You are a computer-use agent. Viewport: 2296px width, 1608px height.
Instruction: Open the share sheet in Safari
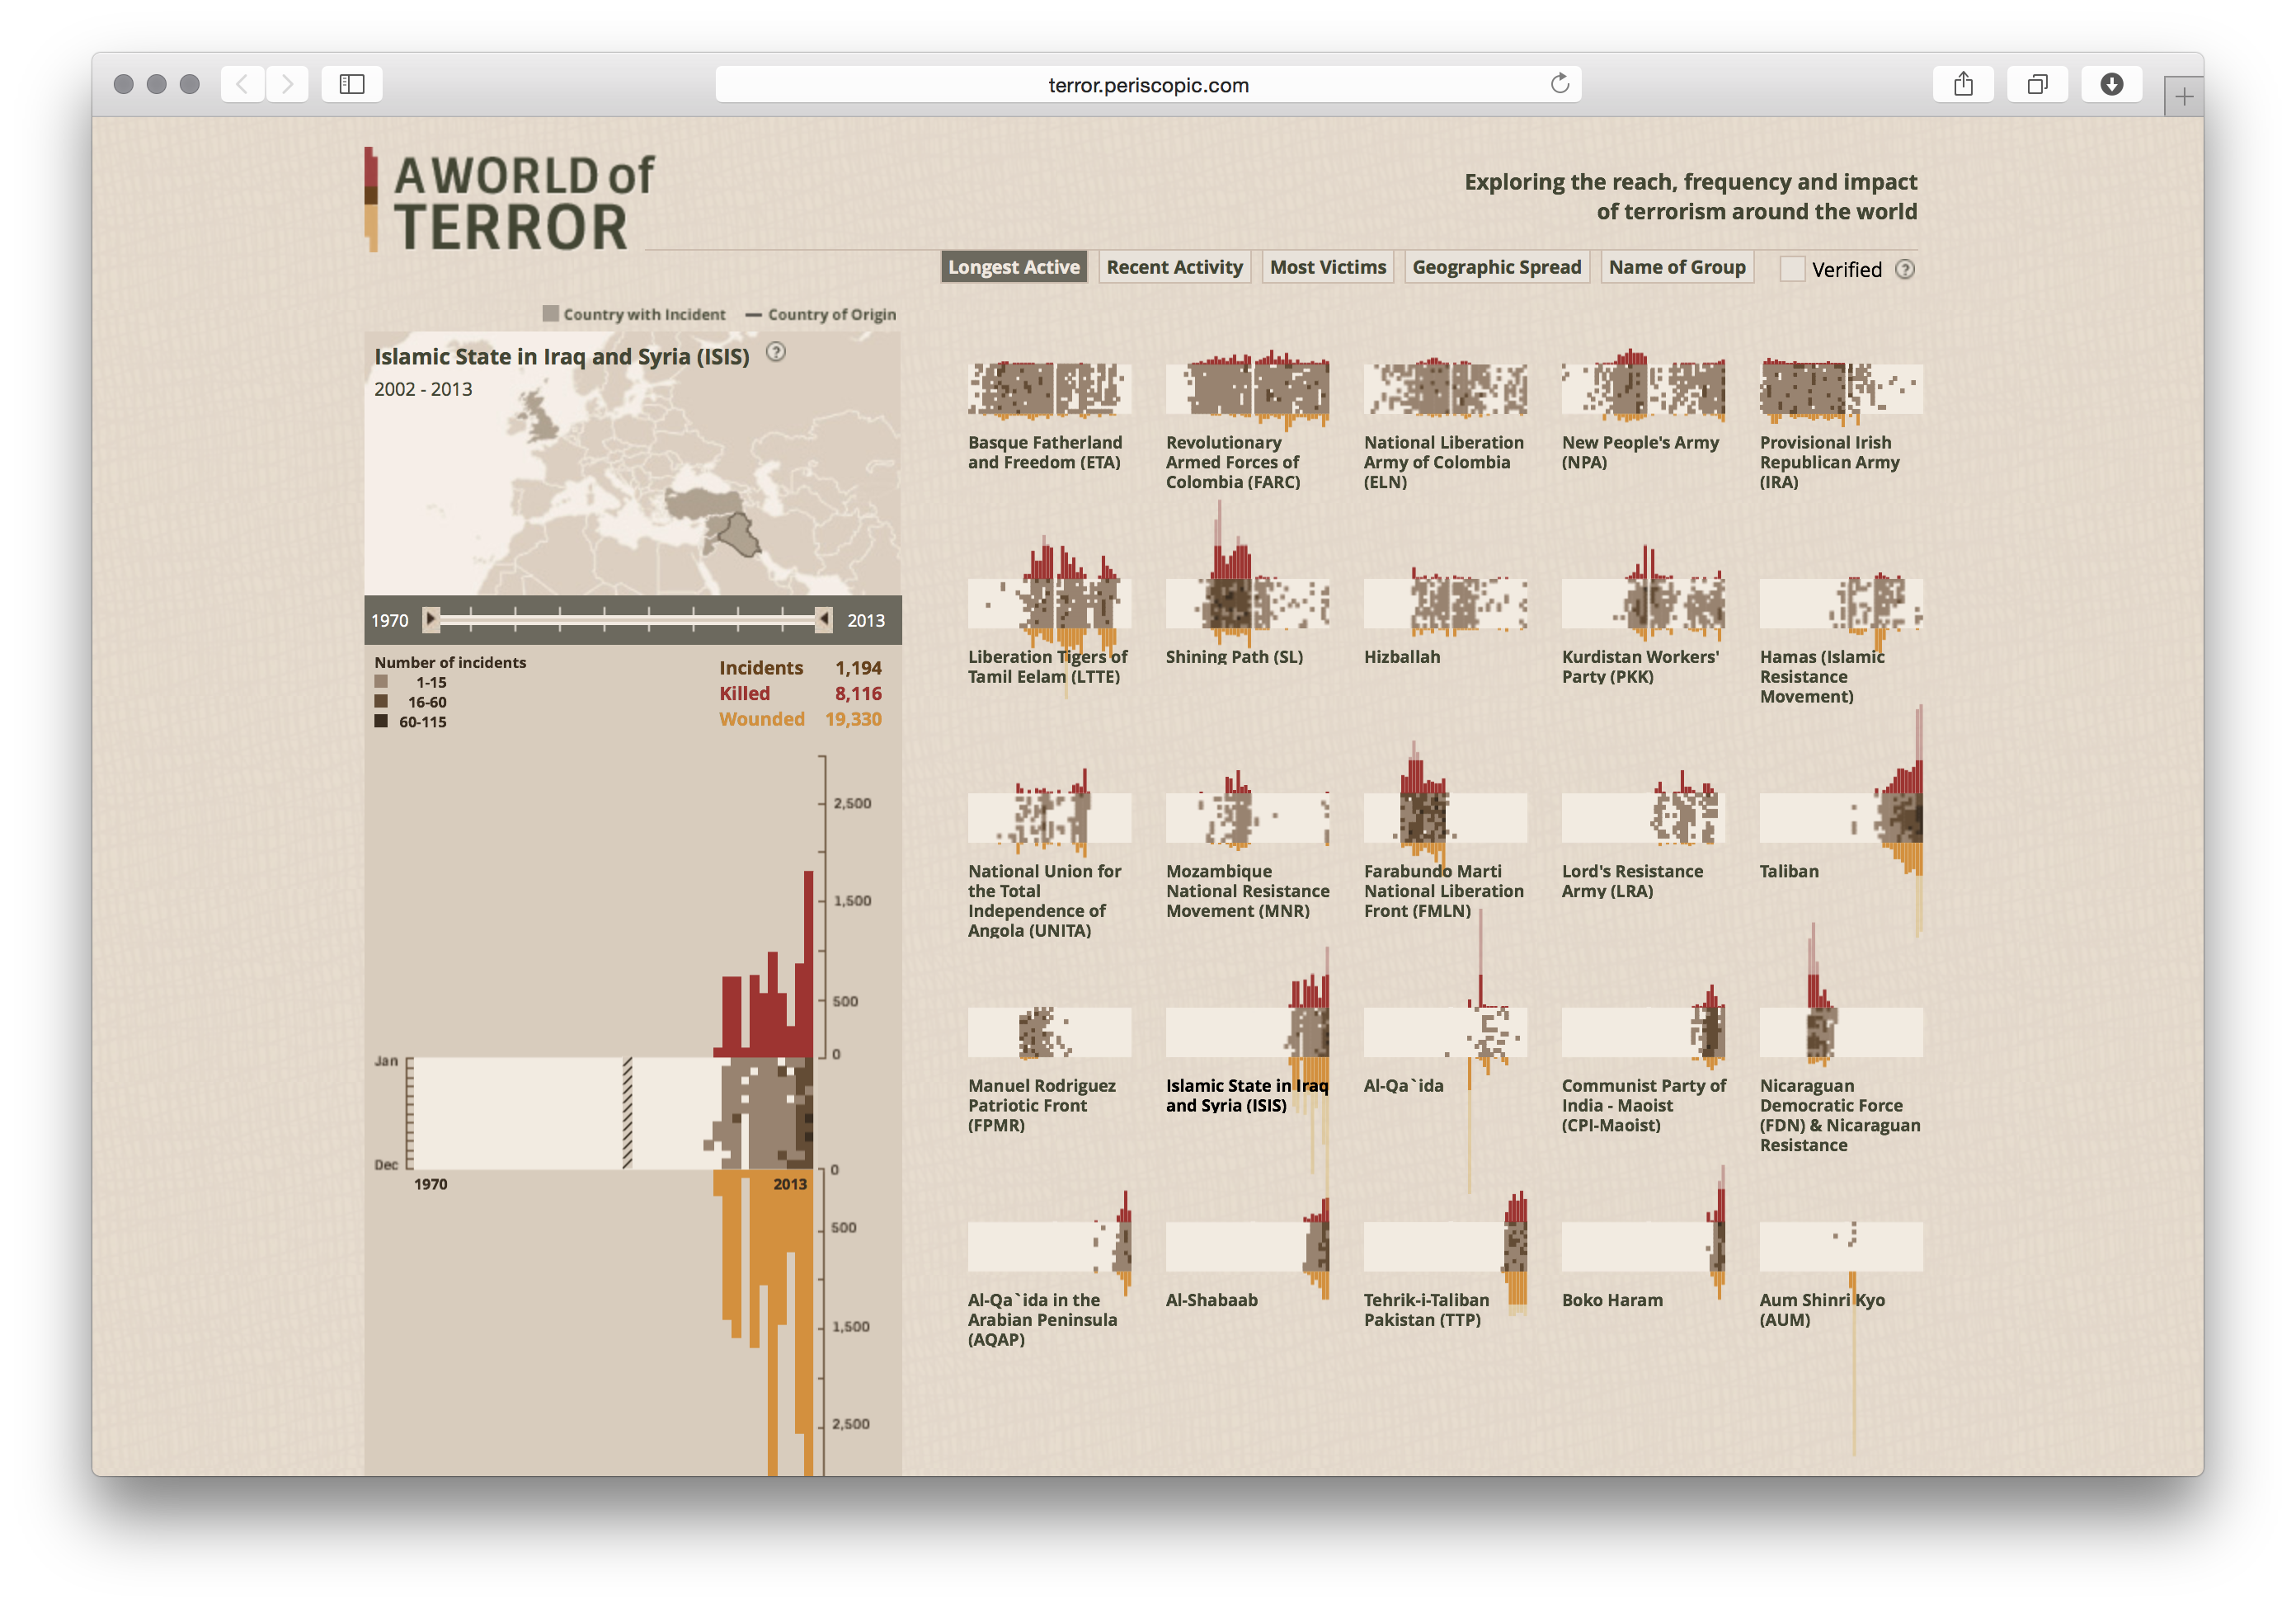point(1963,84)
